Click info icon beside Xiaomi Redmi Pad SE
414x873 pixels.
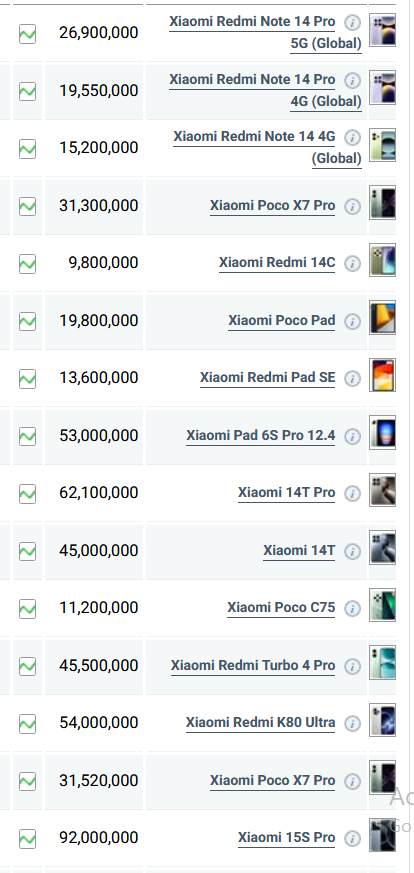(x=352, y=379)
